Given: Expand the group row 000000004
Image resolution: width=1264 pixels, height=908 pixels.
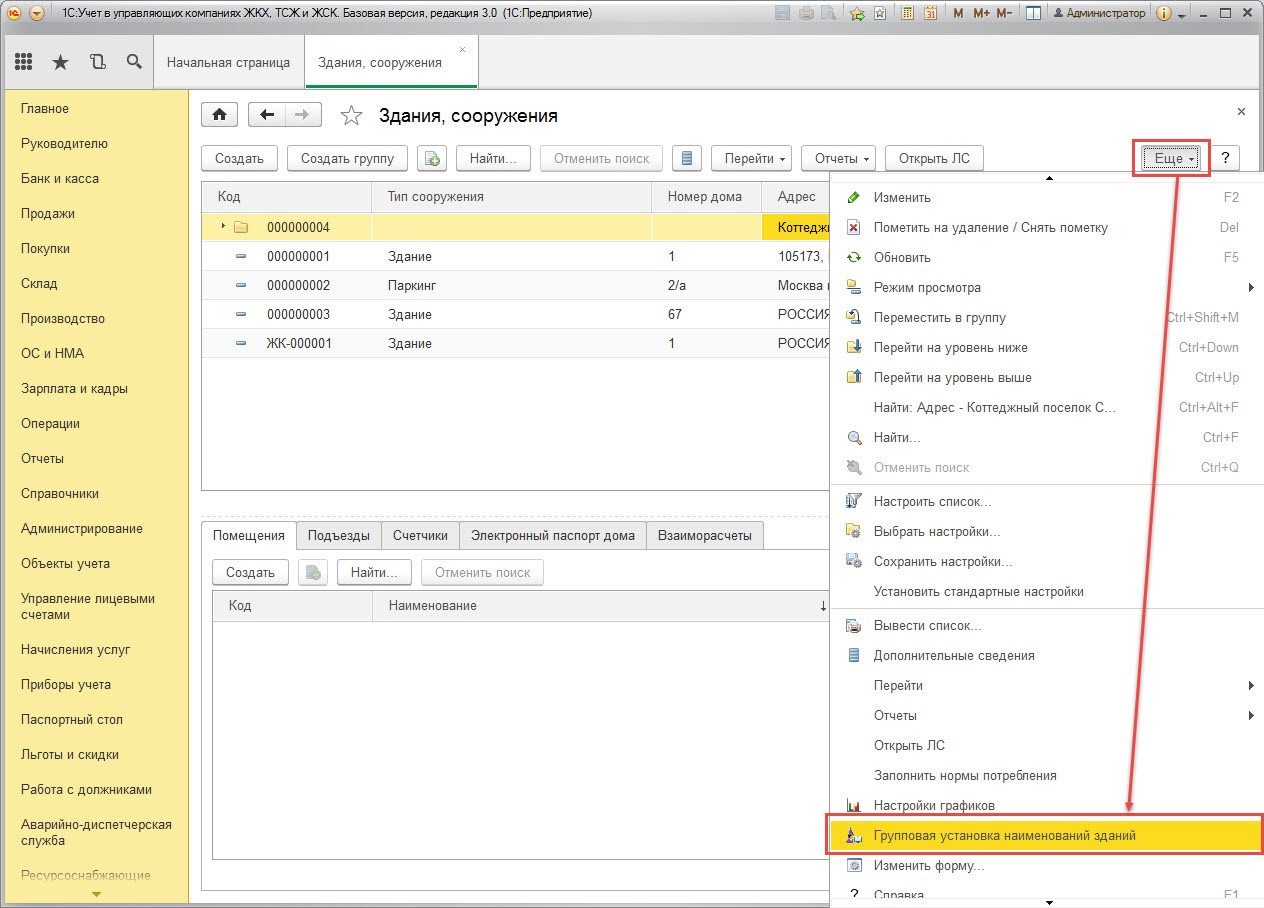Looking at the screenshot, I should click(223, 226).
